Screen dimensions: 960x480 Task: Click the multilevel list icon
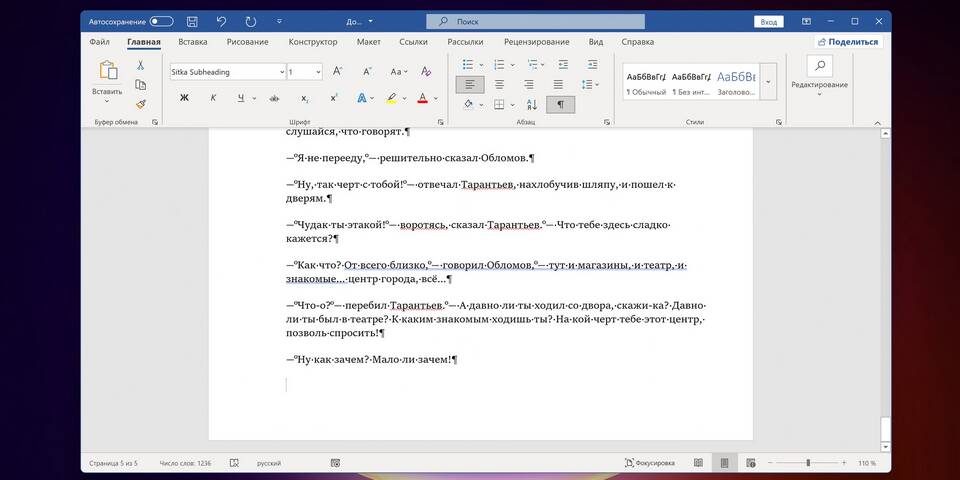pos(531,64)
